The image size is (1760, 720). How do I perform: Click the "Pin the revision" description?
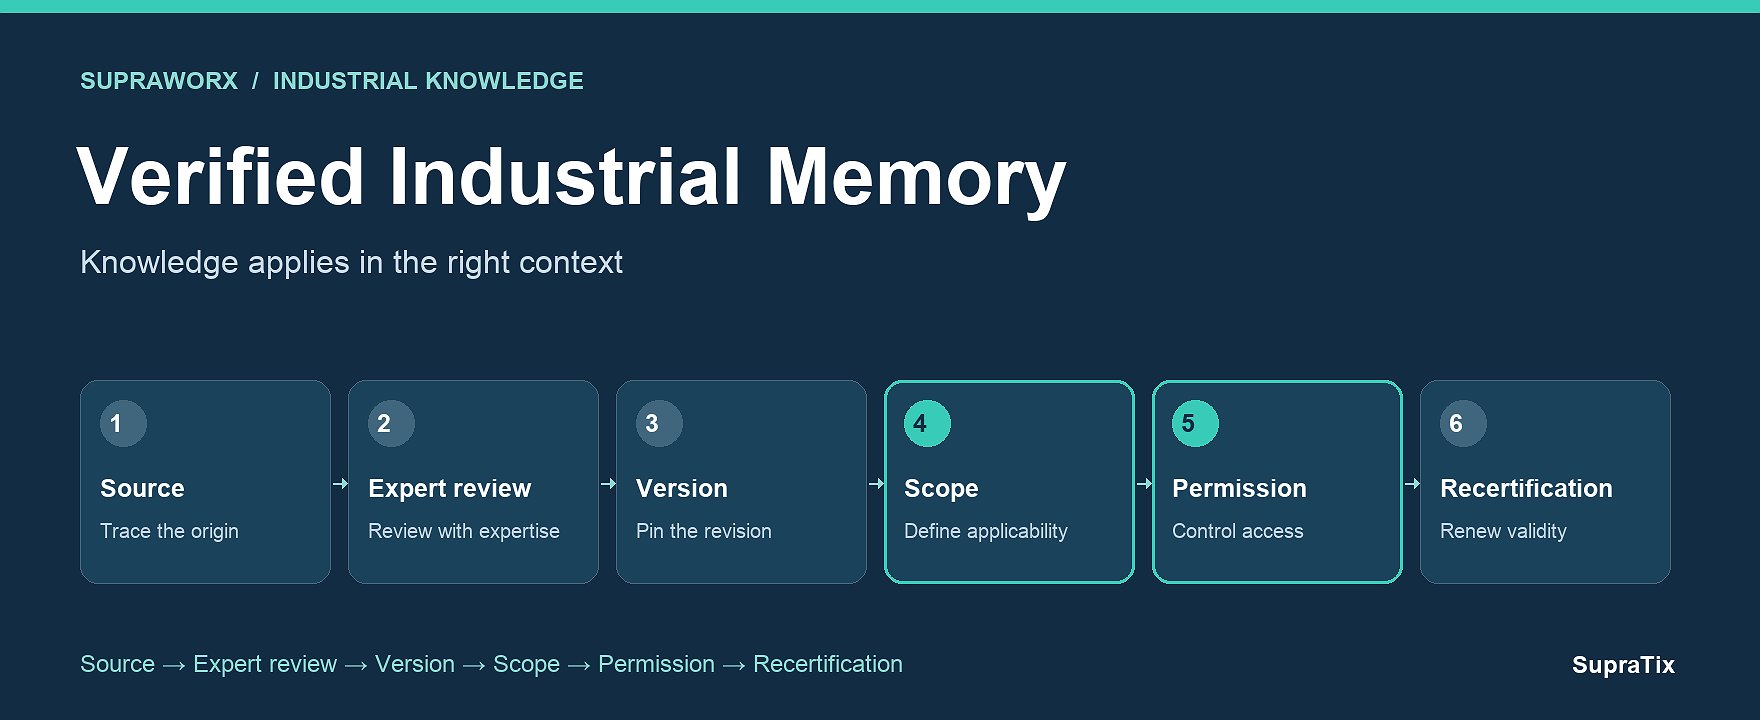(x=704, y=531)
